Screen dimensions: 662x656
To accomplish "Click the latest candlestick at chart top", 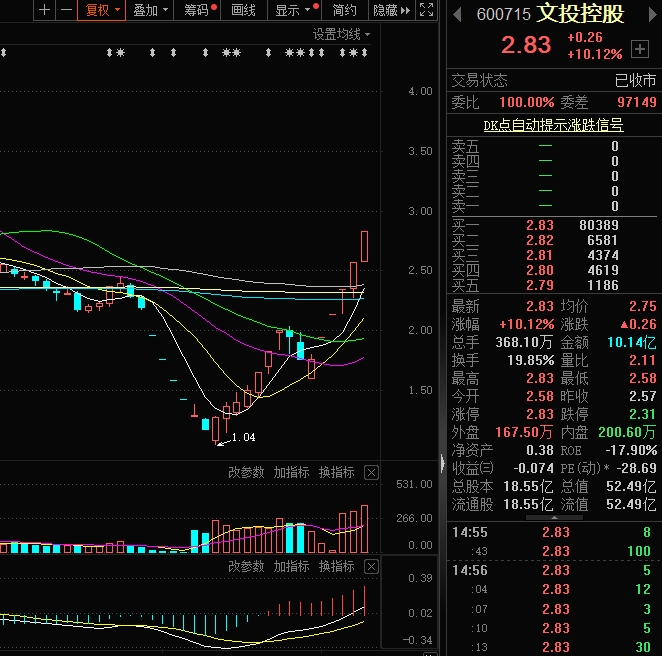I will pyautogui.click(x=365, y=246).
